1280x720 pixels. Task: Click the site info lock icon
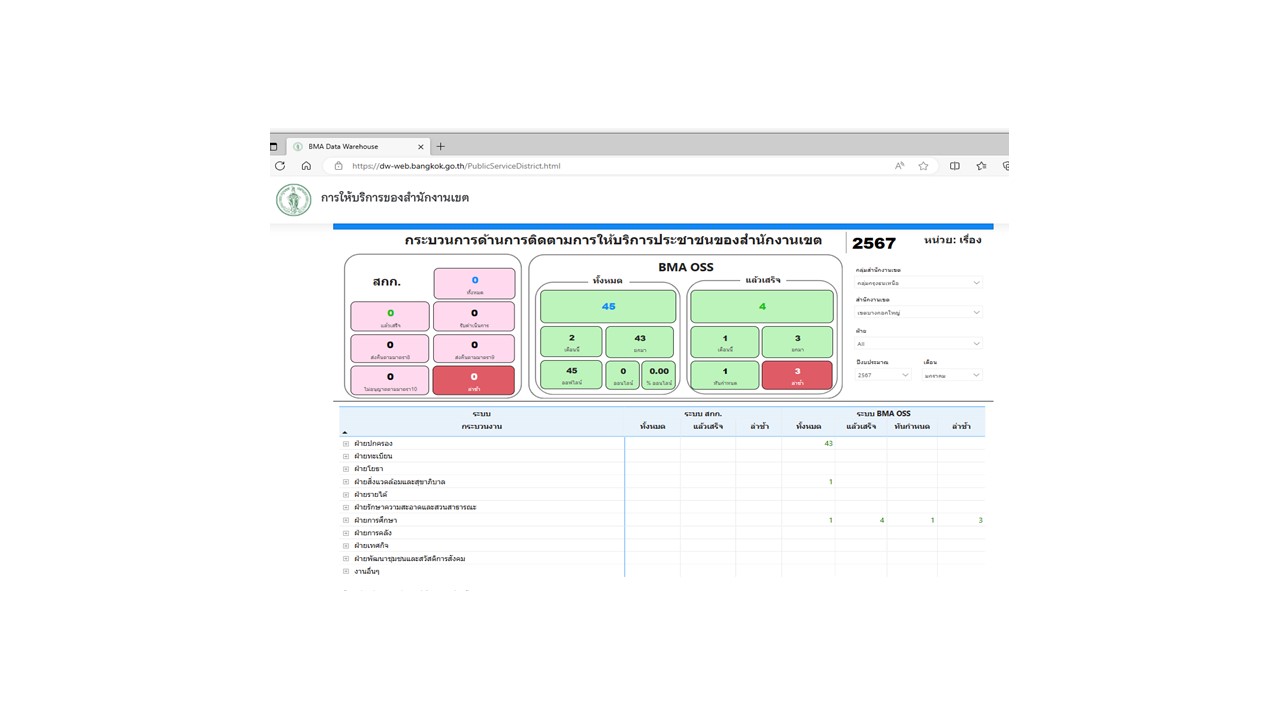(x=338, y=166)
